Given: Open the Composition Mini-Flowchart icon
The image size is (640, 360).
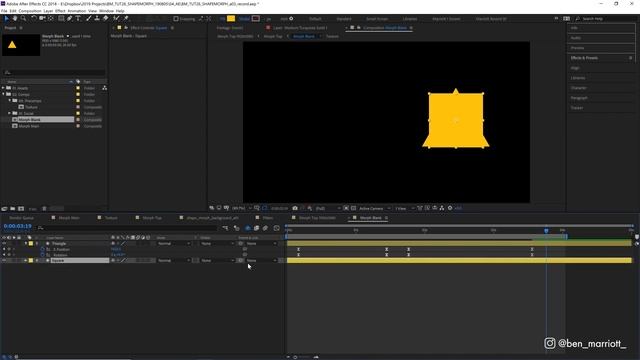Looking at the screenshot, I should click(x=225, y=228).
